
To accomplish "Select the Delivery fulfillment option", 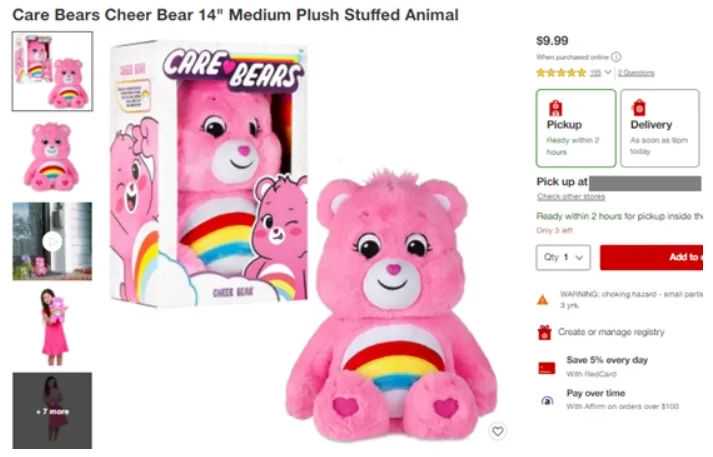I will click(659, 127).
